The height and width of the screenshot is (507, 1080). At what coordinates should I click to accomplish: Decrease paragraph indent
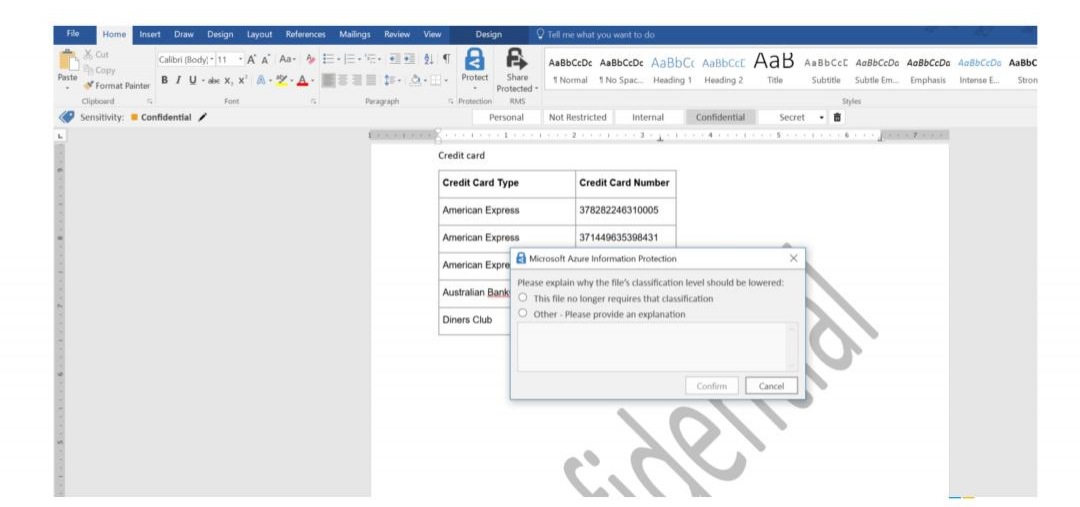pos(394,60)
